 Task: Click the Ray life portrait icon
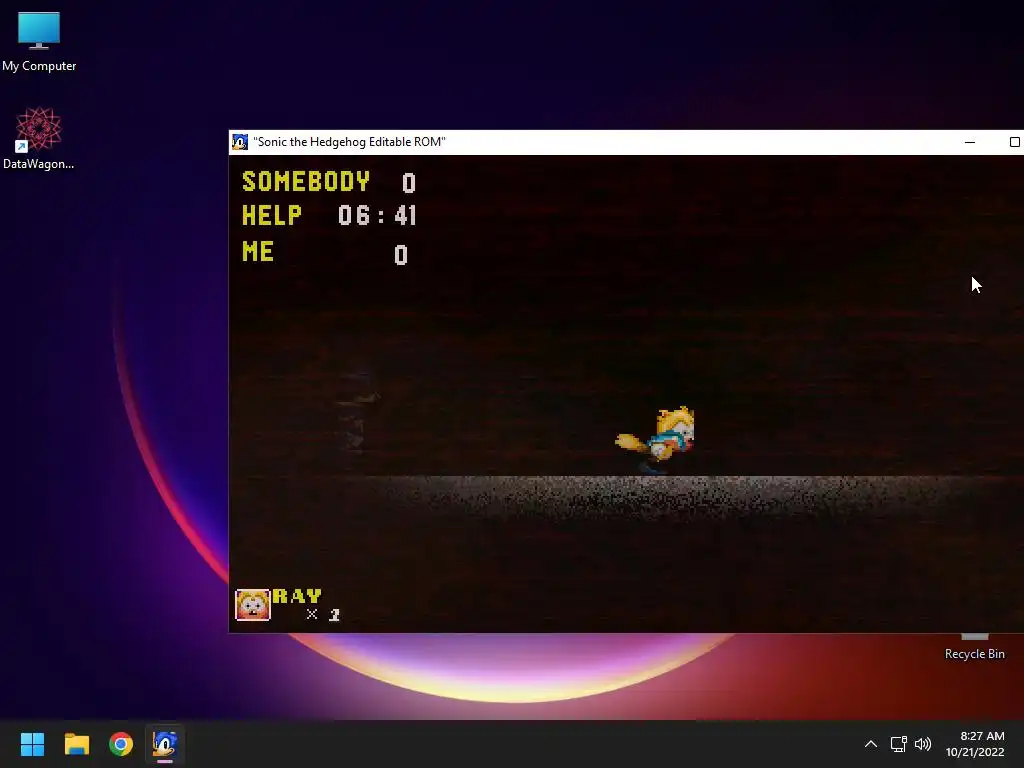pyautogui.click(x=253, y=605)
